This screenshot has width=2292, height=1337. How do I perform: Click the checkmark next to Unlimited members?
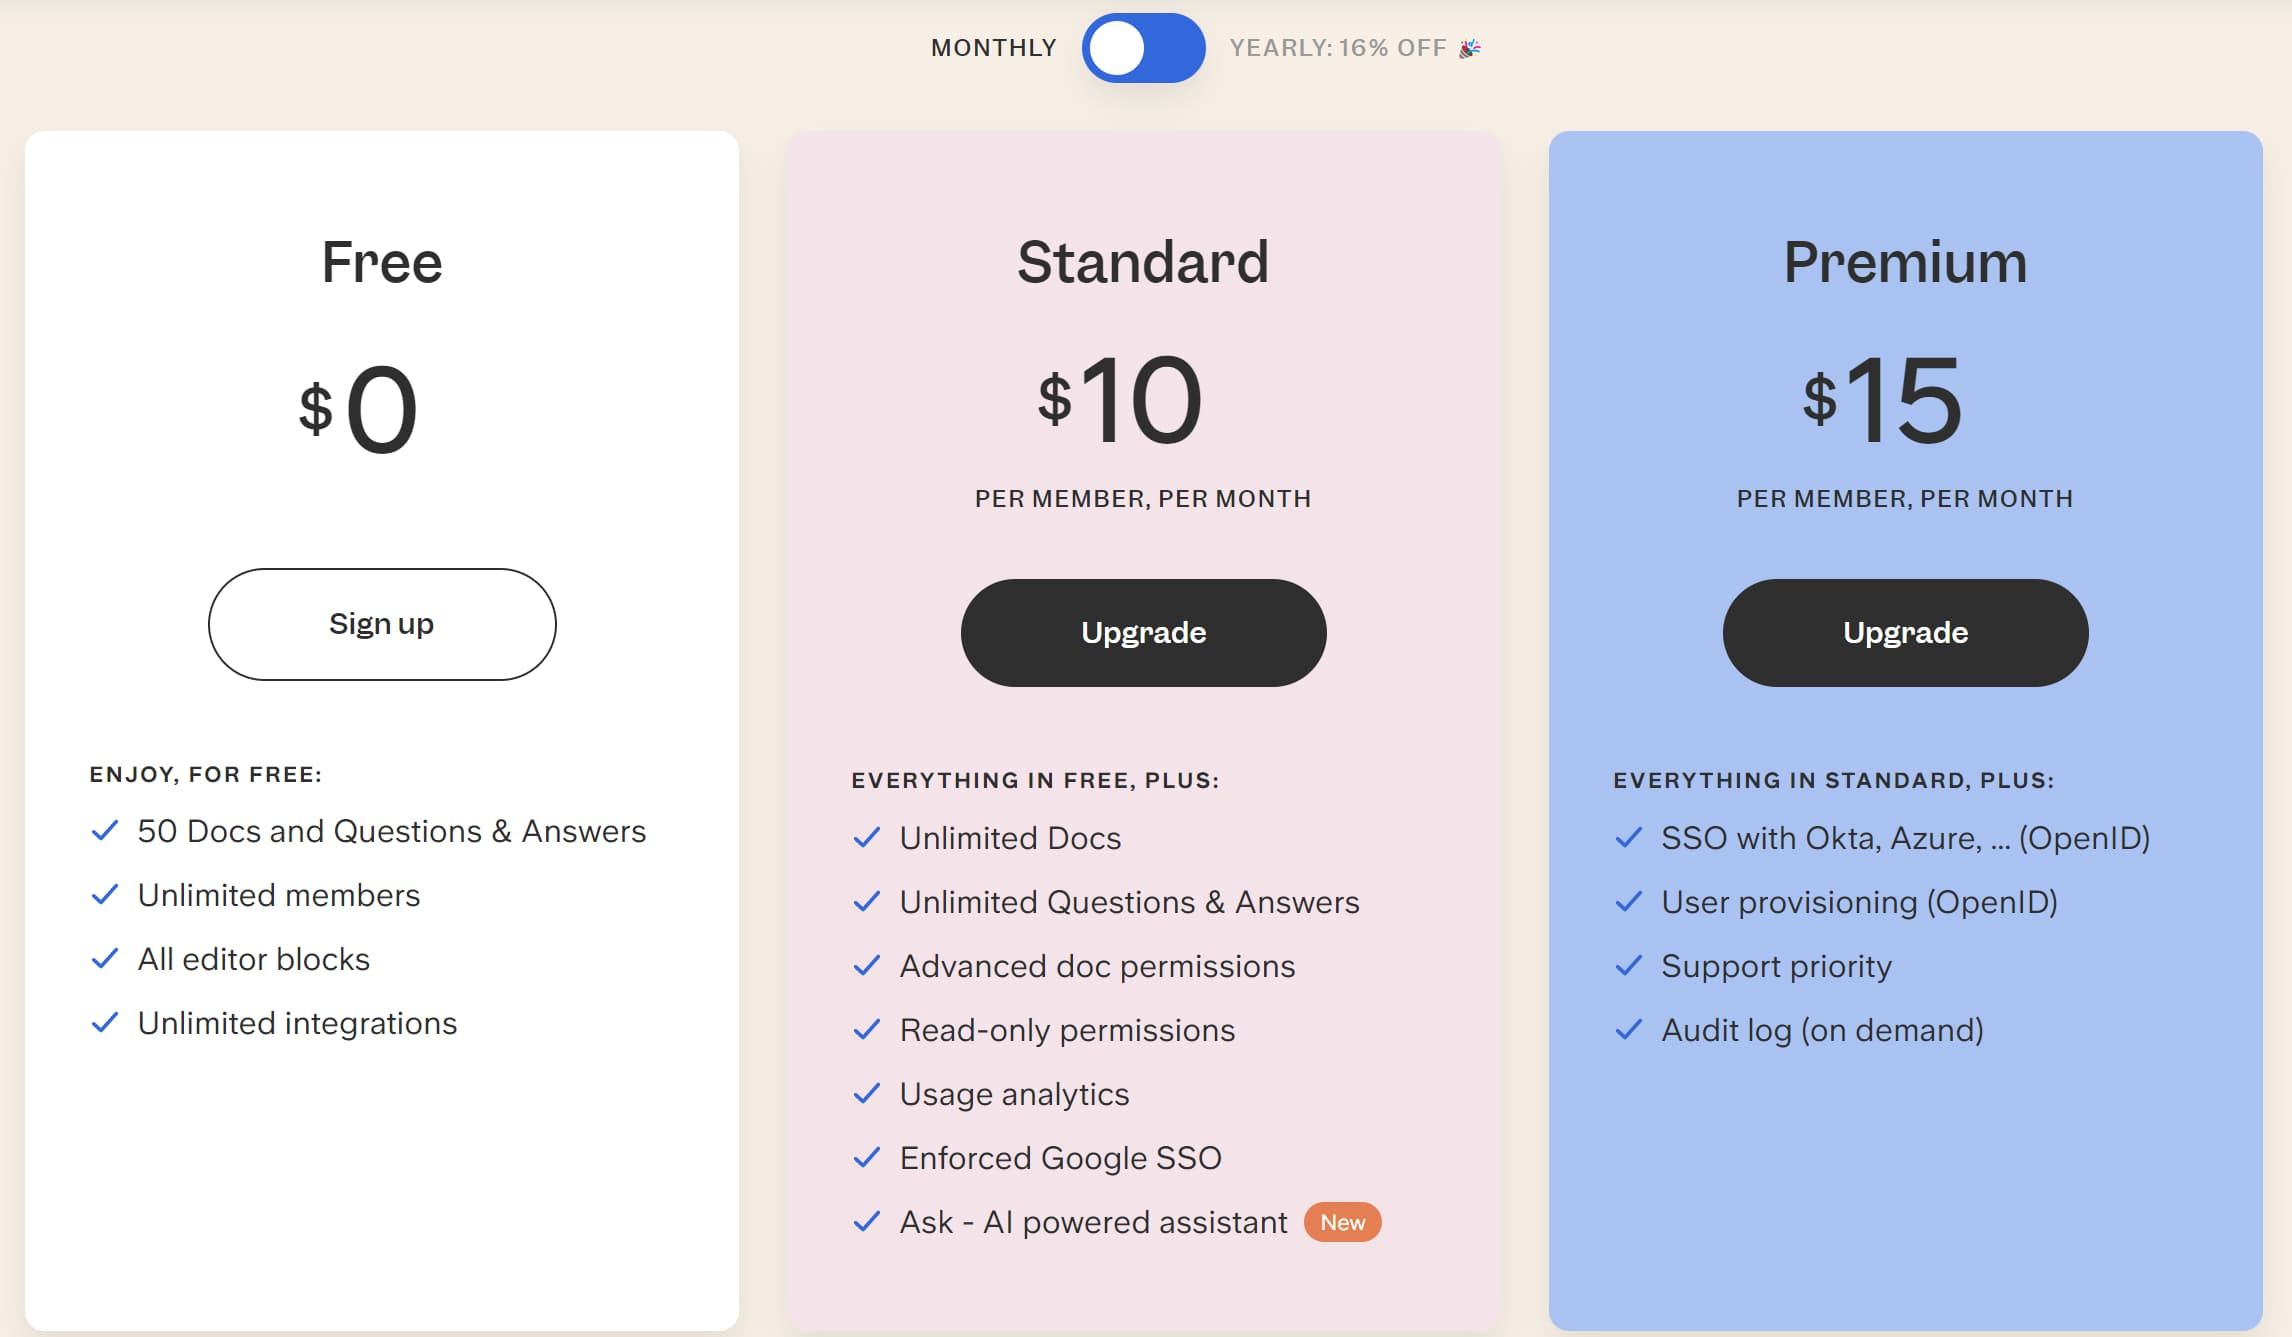click(106, 896)
